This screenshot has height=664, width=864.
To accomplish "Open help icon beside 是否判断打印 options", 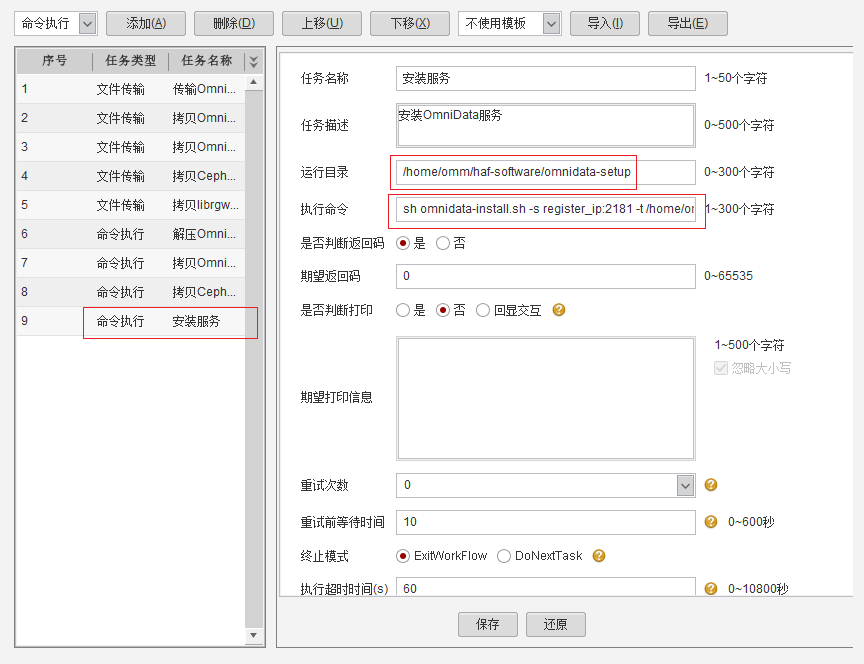I will [x=559, y=310].
